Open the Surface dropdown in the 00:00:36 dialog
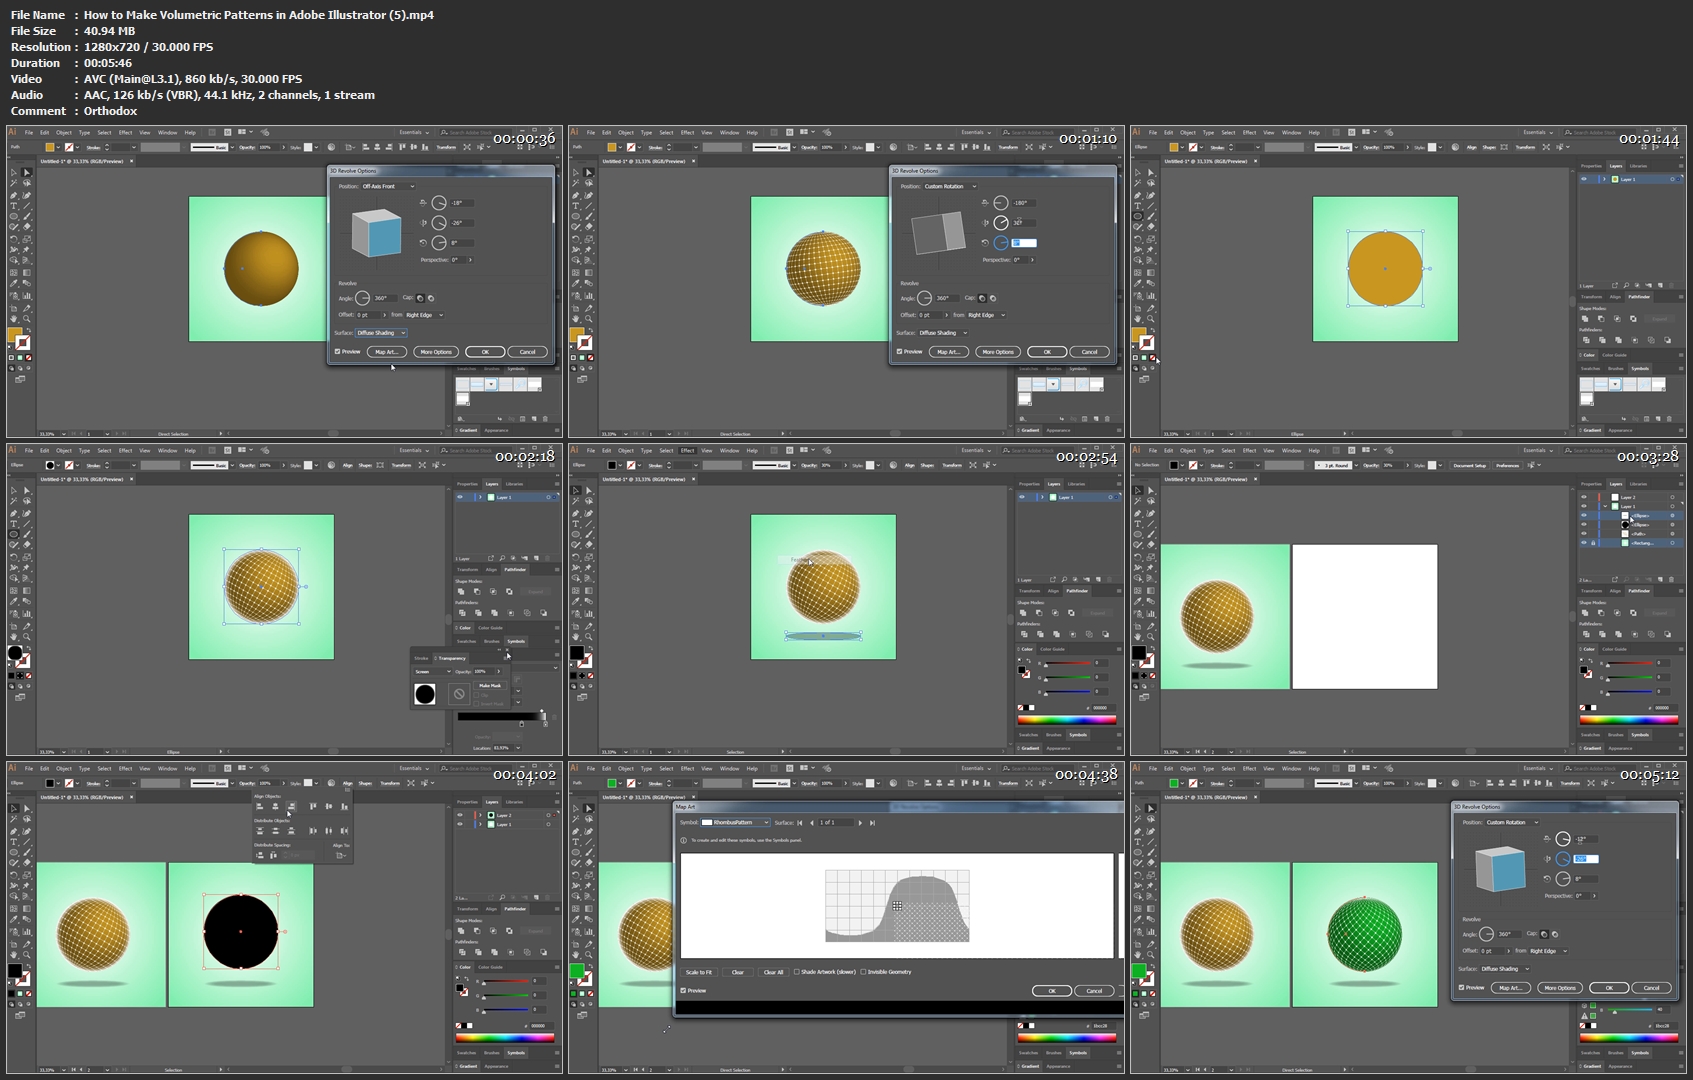The height and width of the screenshot is (1080, 1693). (x=381, y=333)
